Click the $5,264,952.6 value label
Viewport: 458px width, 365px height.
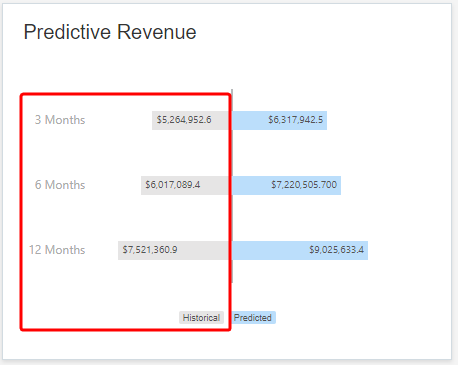(x=184, y=120)
